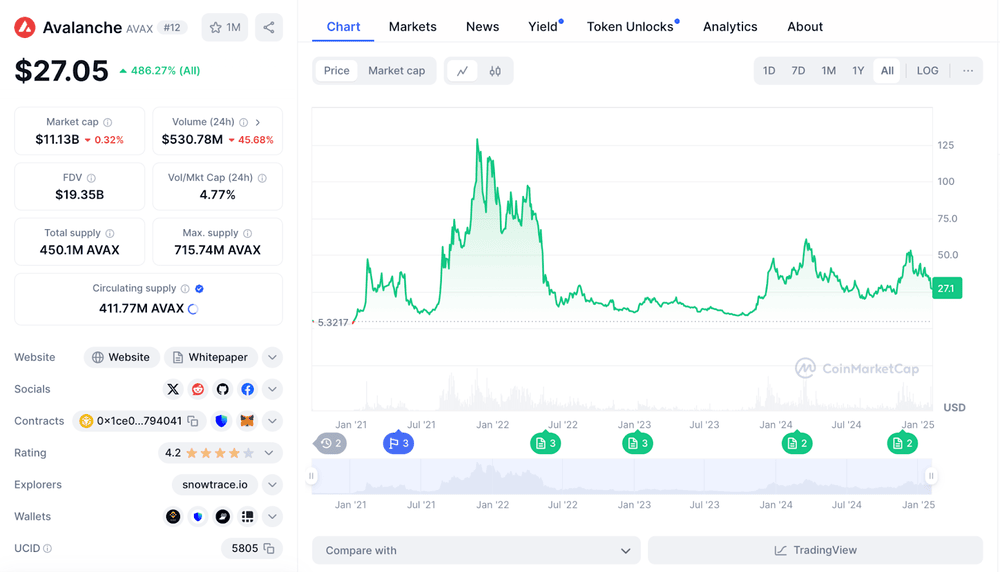Open the Whitepaper link

coord(210,357)
